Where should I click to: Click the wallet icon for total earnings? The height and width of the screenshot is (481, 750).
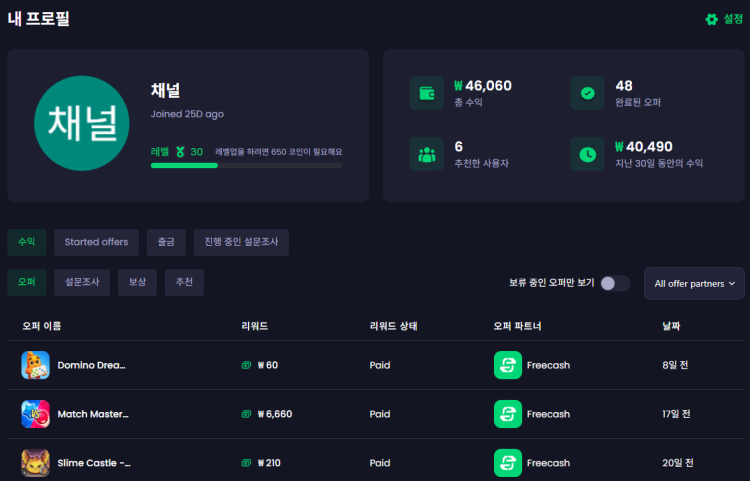click(427, 93)
